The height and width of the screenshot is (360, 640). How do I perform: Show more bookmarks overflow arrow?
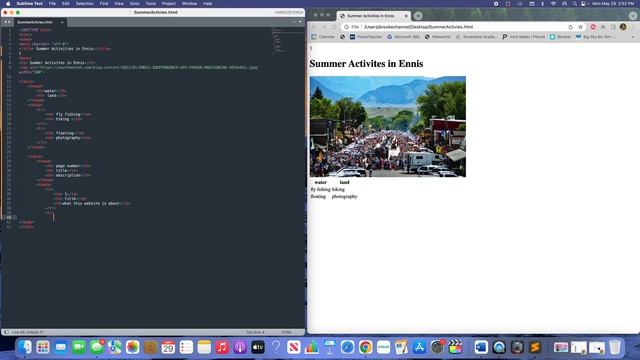click(633, 37)
